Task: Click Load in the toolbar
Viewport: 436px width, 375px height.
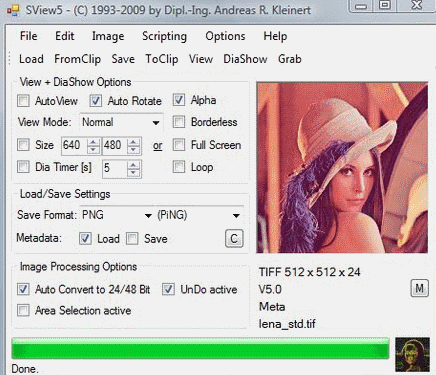Action: pyautogui.click(x=31, y=59)
